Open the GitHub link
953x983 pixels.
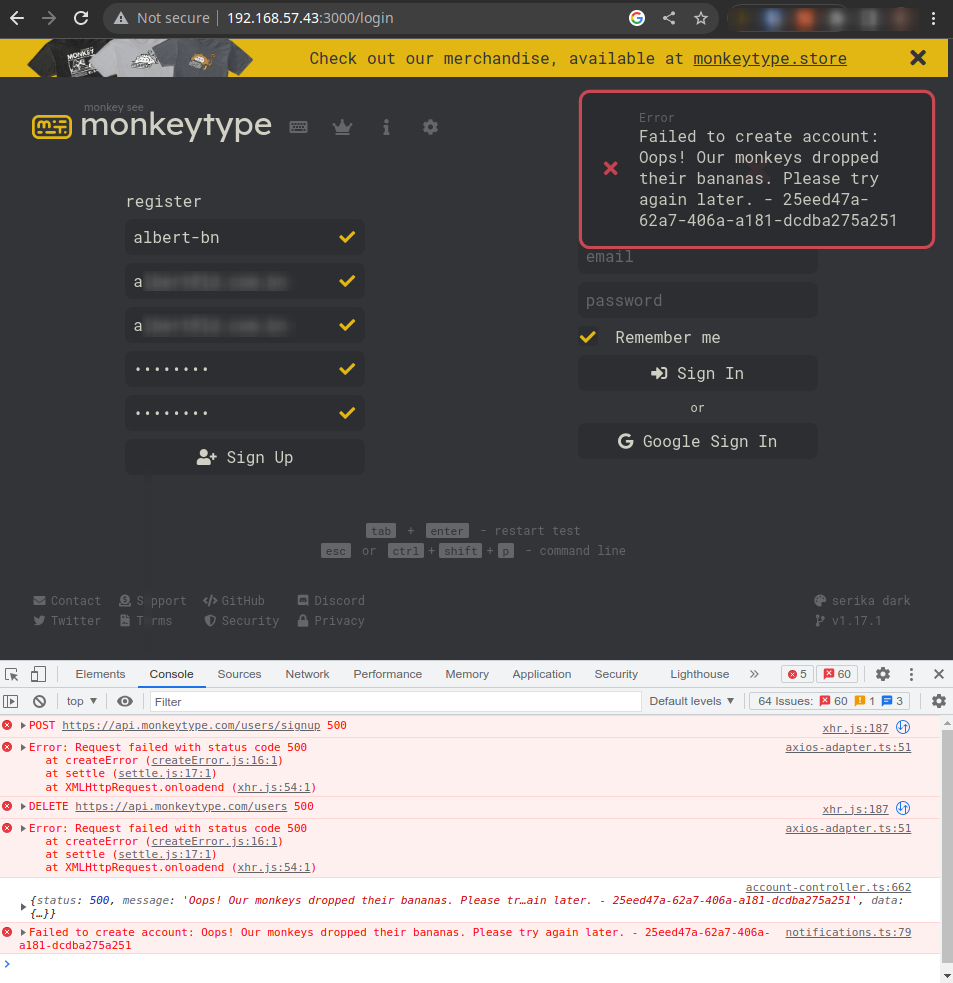pos(234,601)
